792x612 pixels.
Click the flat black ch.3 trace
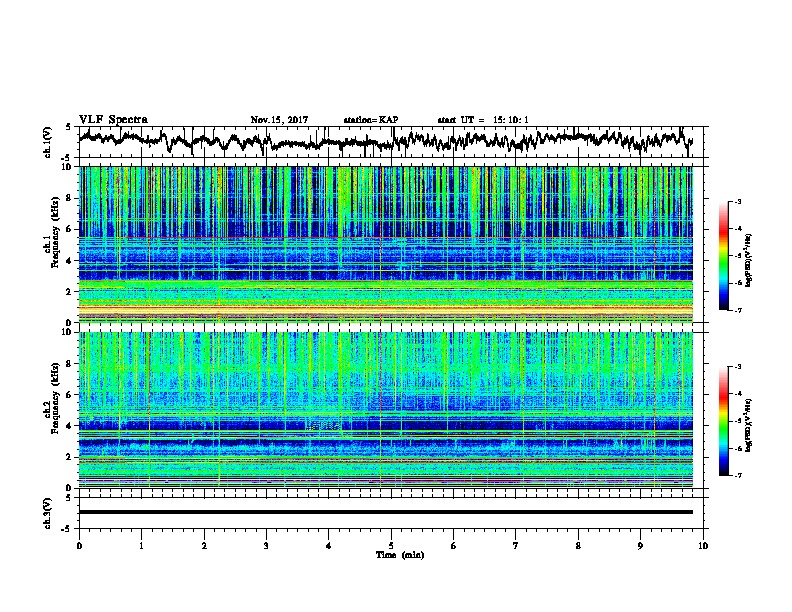tap(385, 512)
